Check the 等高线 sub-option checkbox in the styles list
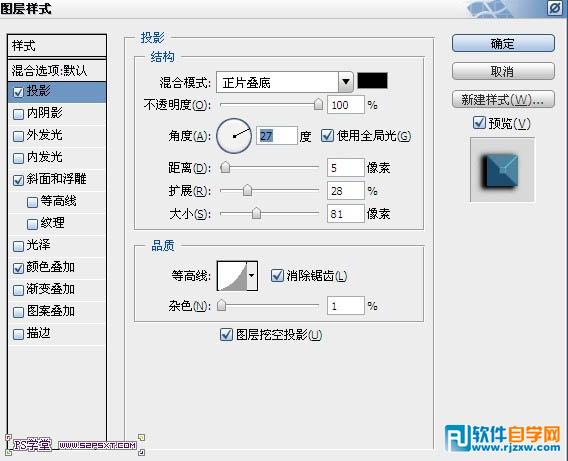This screenshot has height=461, width=568. [33, 202]
